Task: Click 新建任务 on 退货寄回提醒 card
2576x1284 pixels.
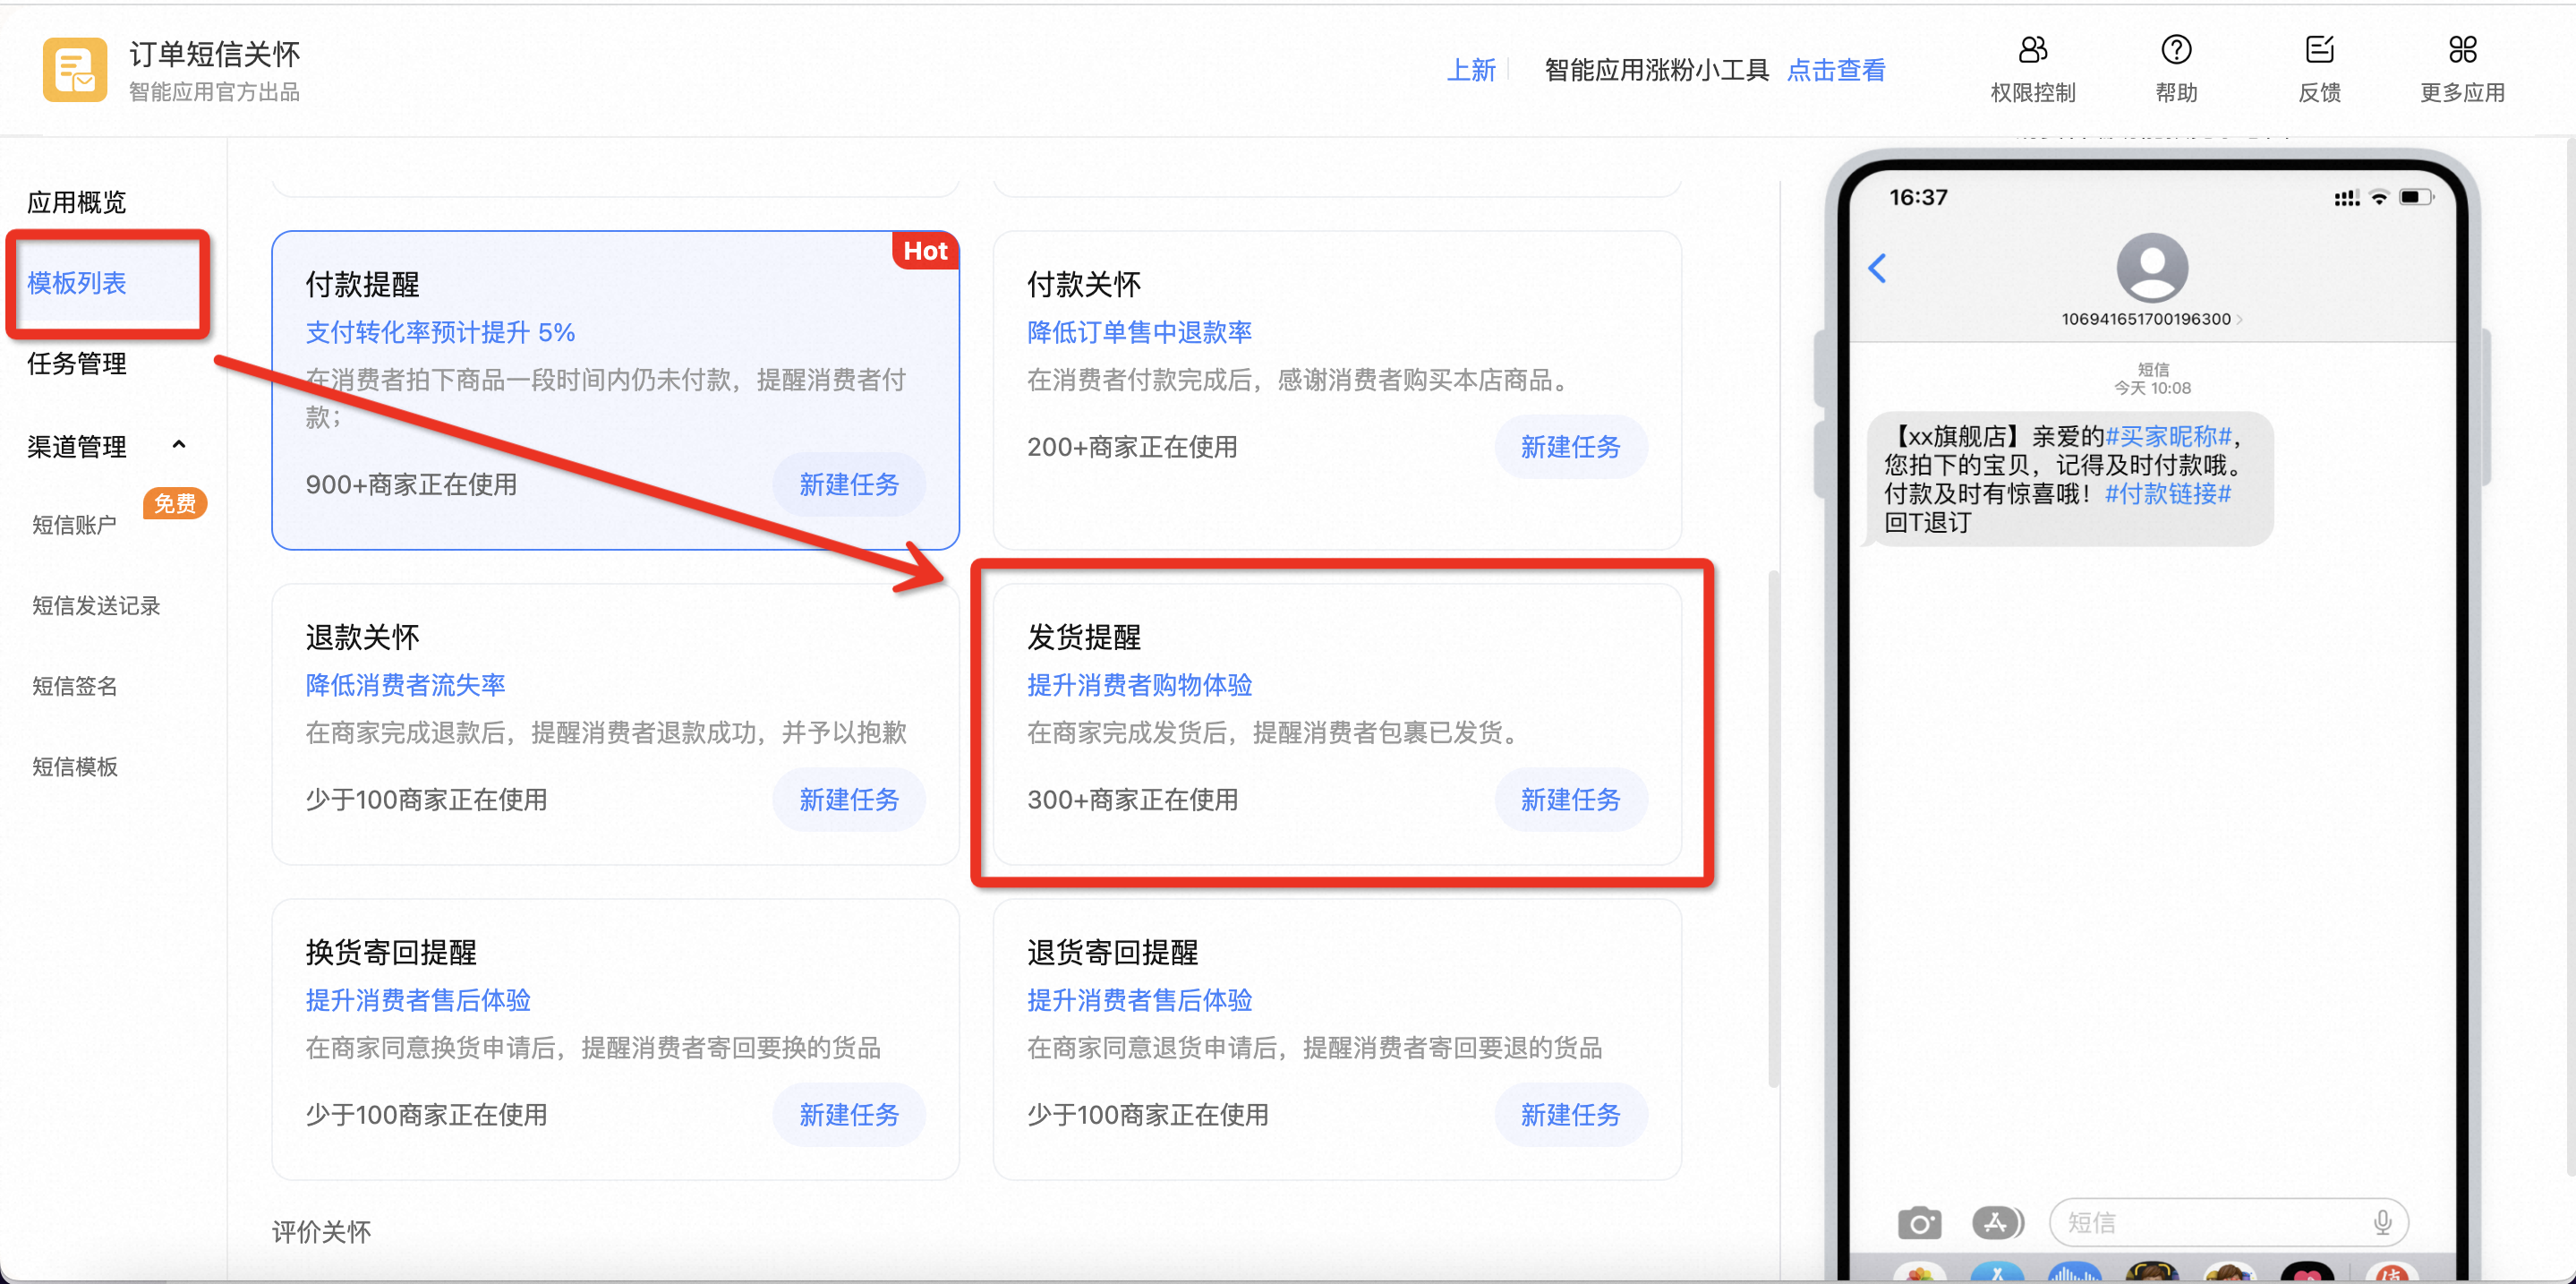Action: click(1570, 1115)
